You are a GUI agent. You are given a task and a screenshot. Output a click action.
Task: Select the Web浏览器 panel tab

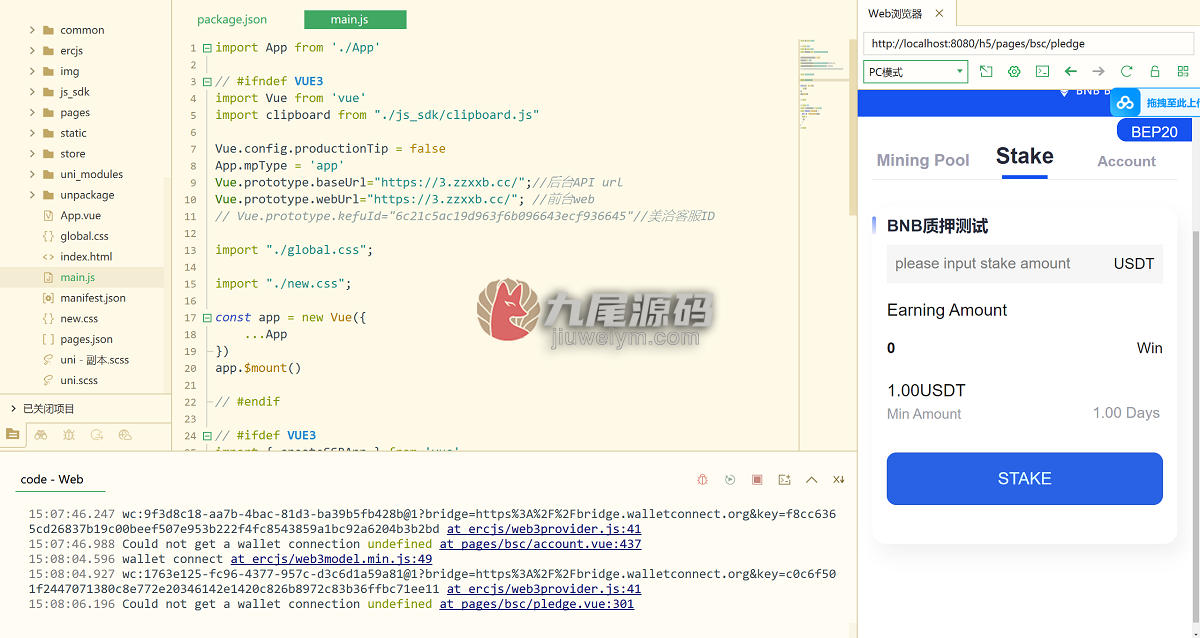click(x=894, y=13)
